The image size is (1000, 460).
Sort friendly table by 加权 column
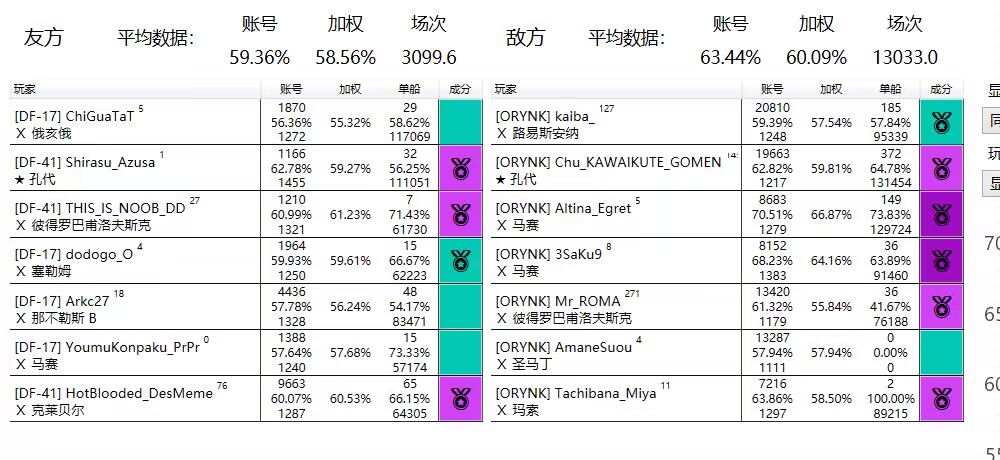(x=349, y=89)
